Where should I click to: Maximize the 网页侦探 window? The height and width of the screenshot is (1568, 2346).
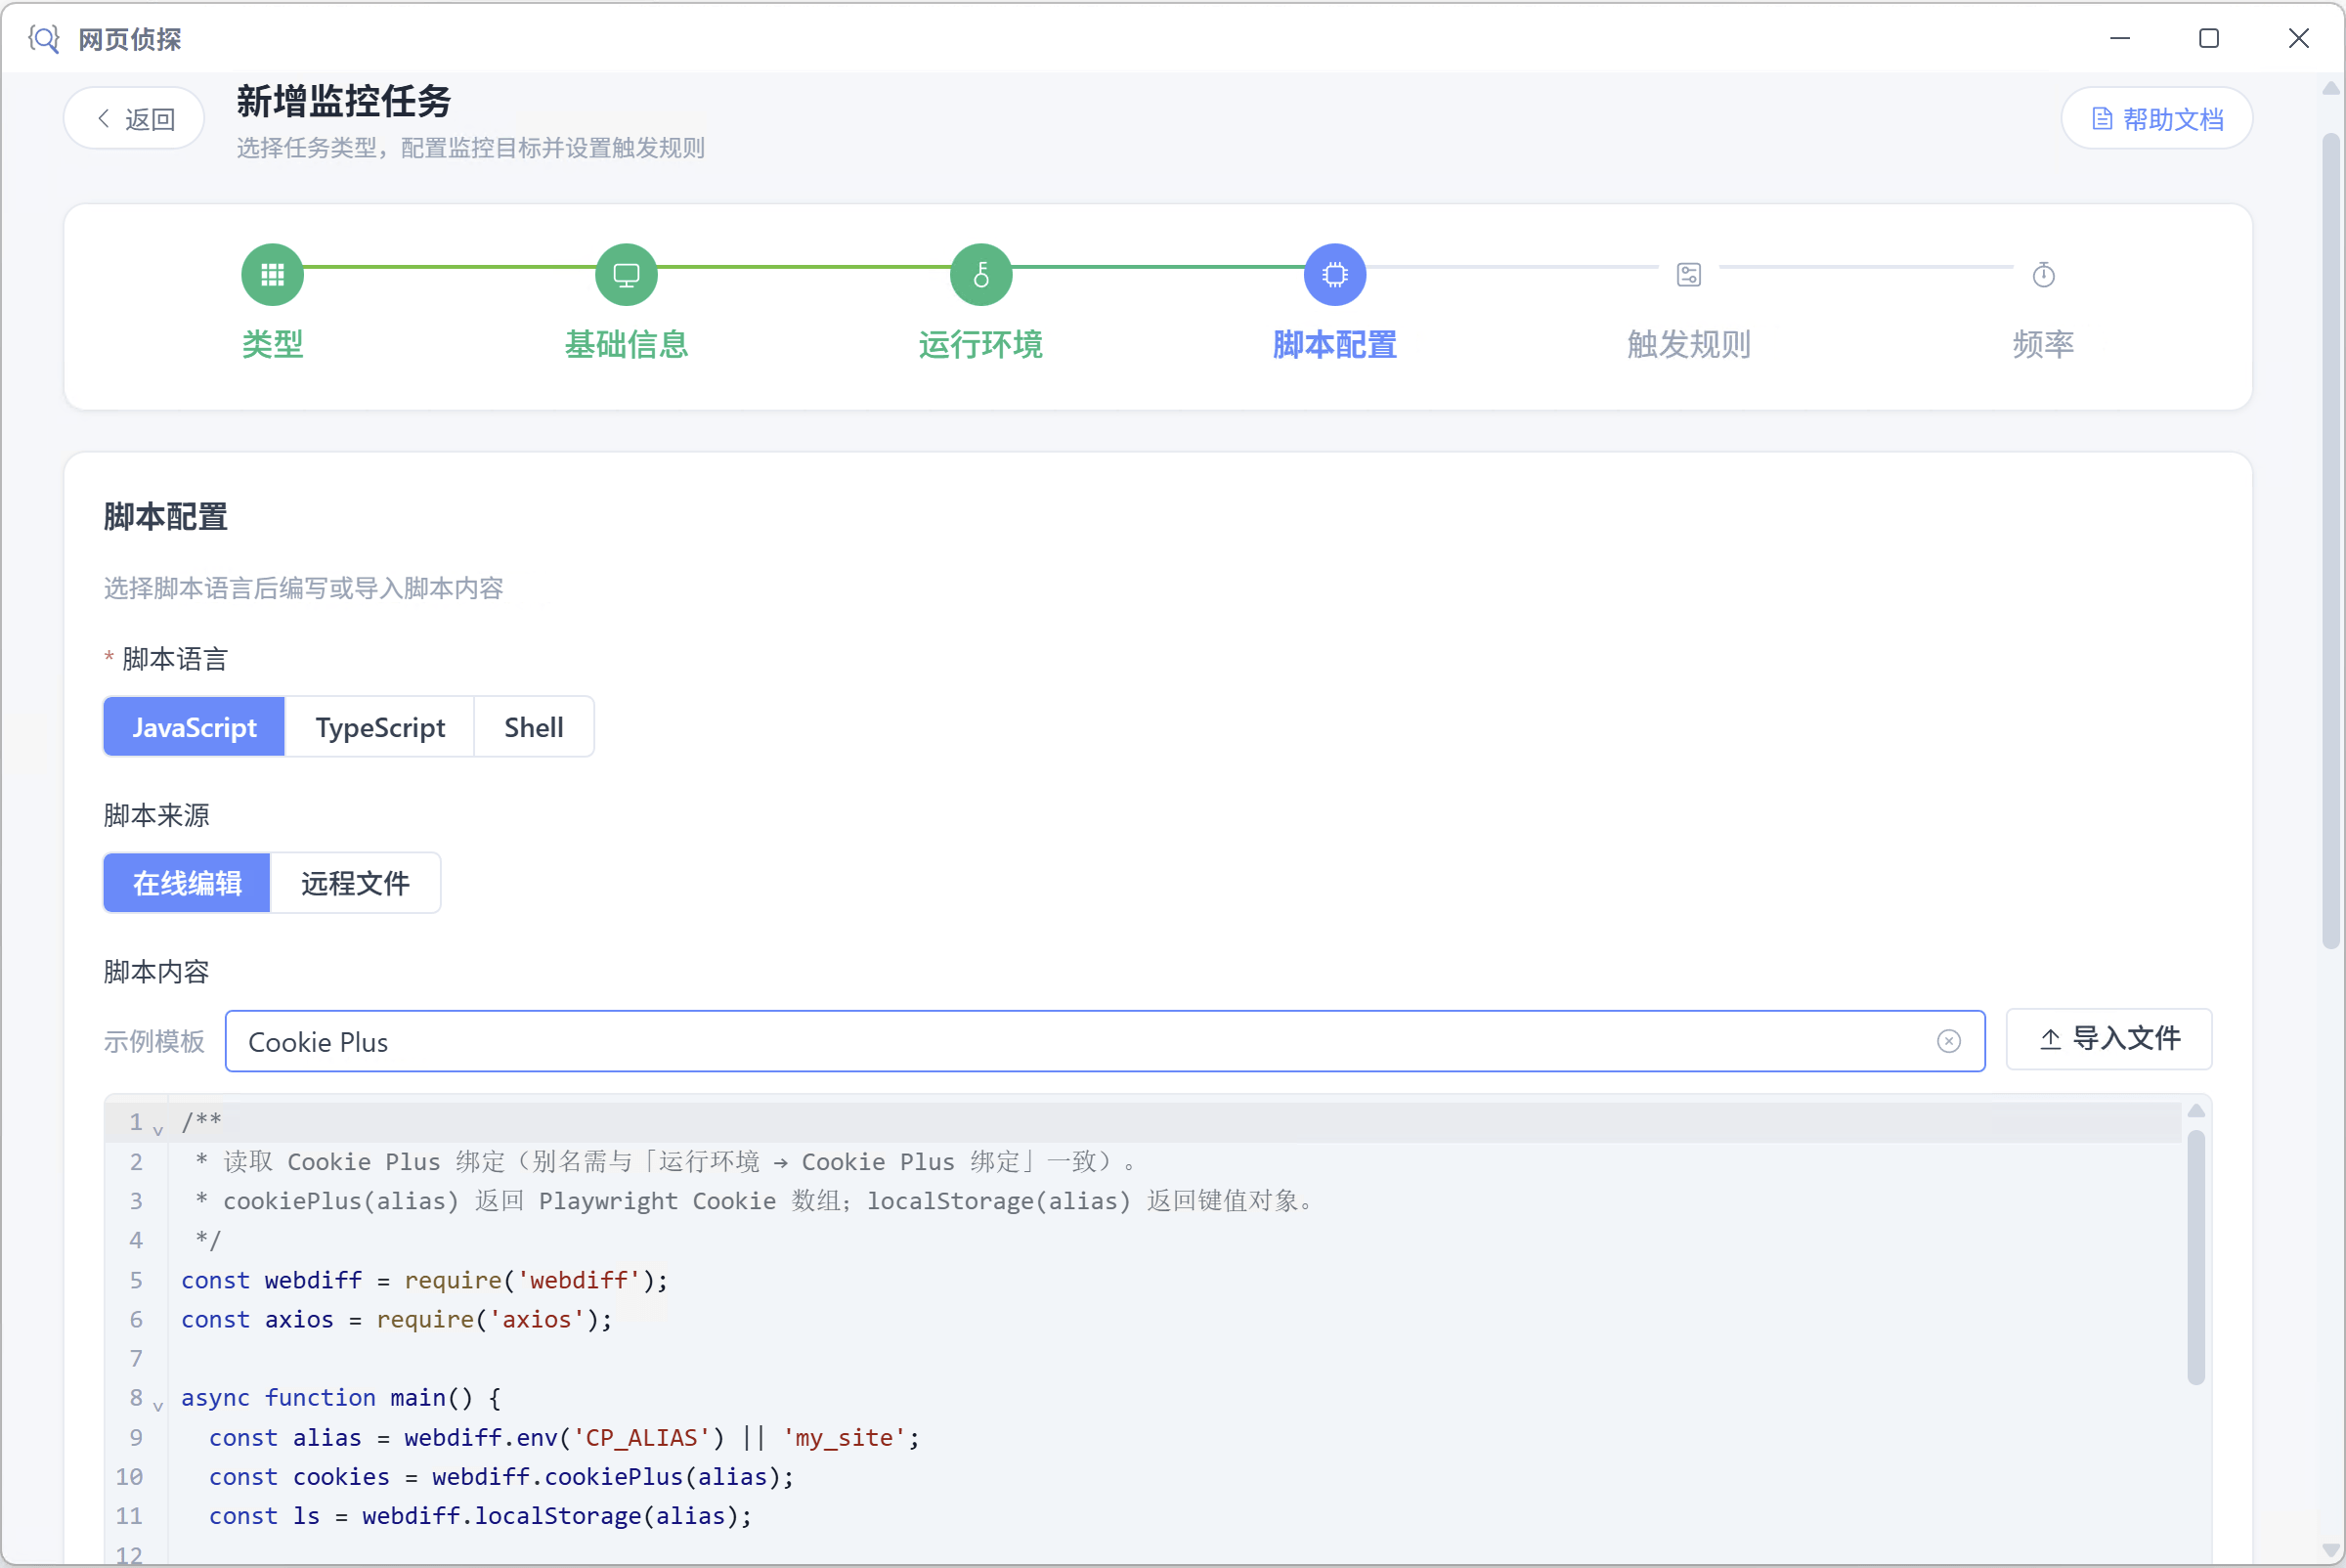(x=2209, y=38)
